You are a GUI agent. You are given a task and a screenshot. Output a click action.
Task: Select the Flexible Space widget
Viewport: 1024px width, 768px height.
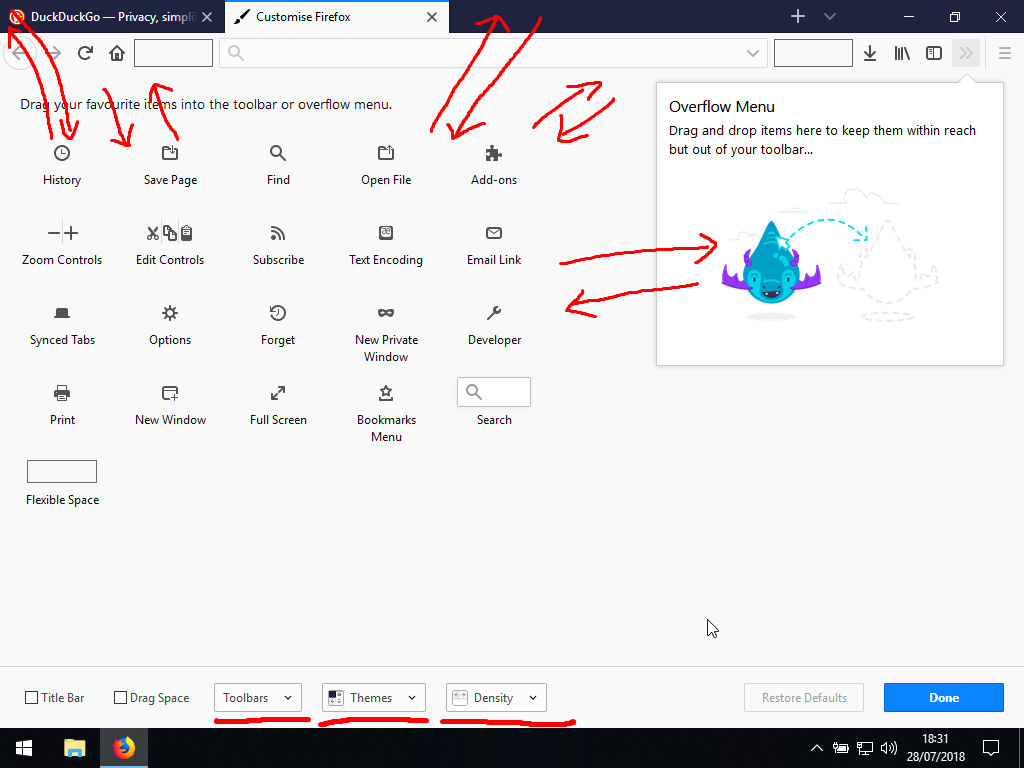click(62, 472)
